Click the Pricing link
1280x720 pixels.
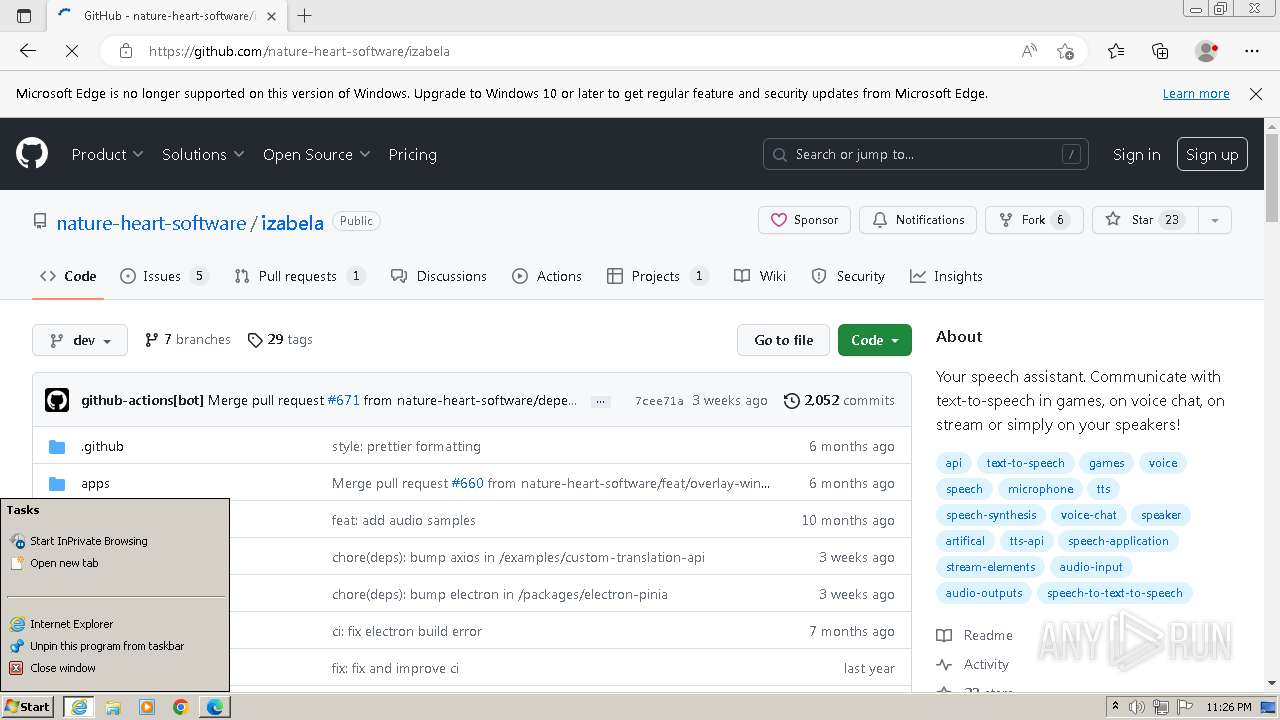coord(413,154)
